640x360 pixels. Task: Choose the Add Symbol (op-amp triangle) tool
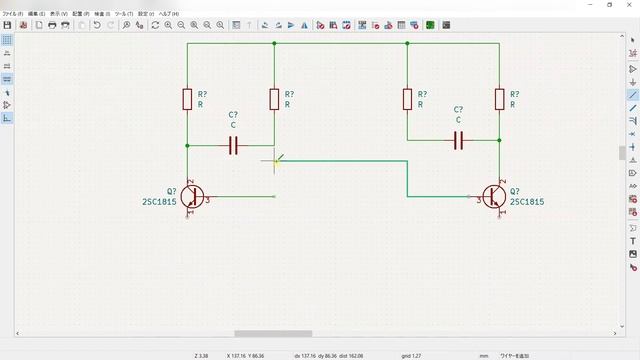(x=633, y=69)
